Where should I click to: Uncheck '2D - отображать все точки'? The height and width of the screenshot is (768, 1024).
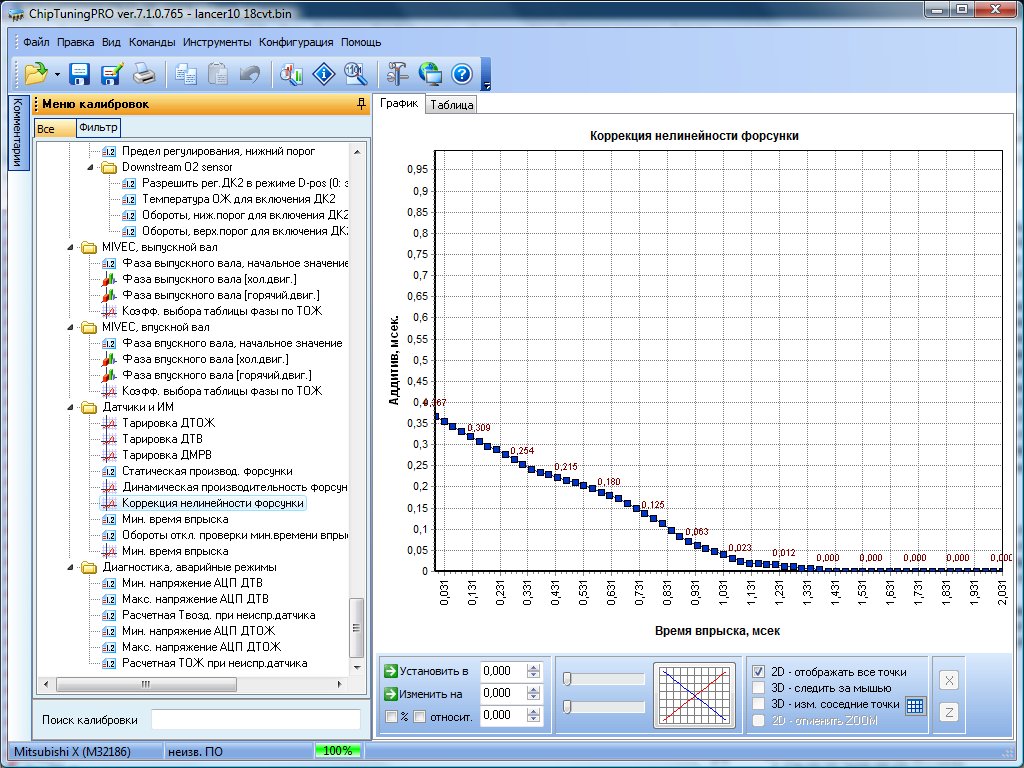coord(759,671)
